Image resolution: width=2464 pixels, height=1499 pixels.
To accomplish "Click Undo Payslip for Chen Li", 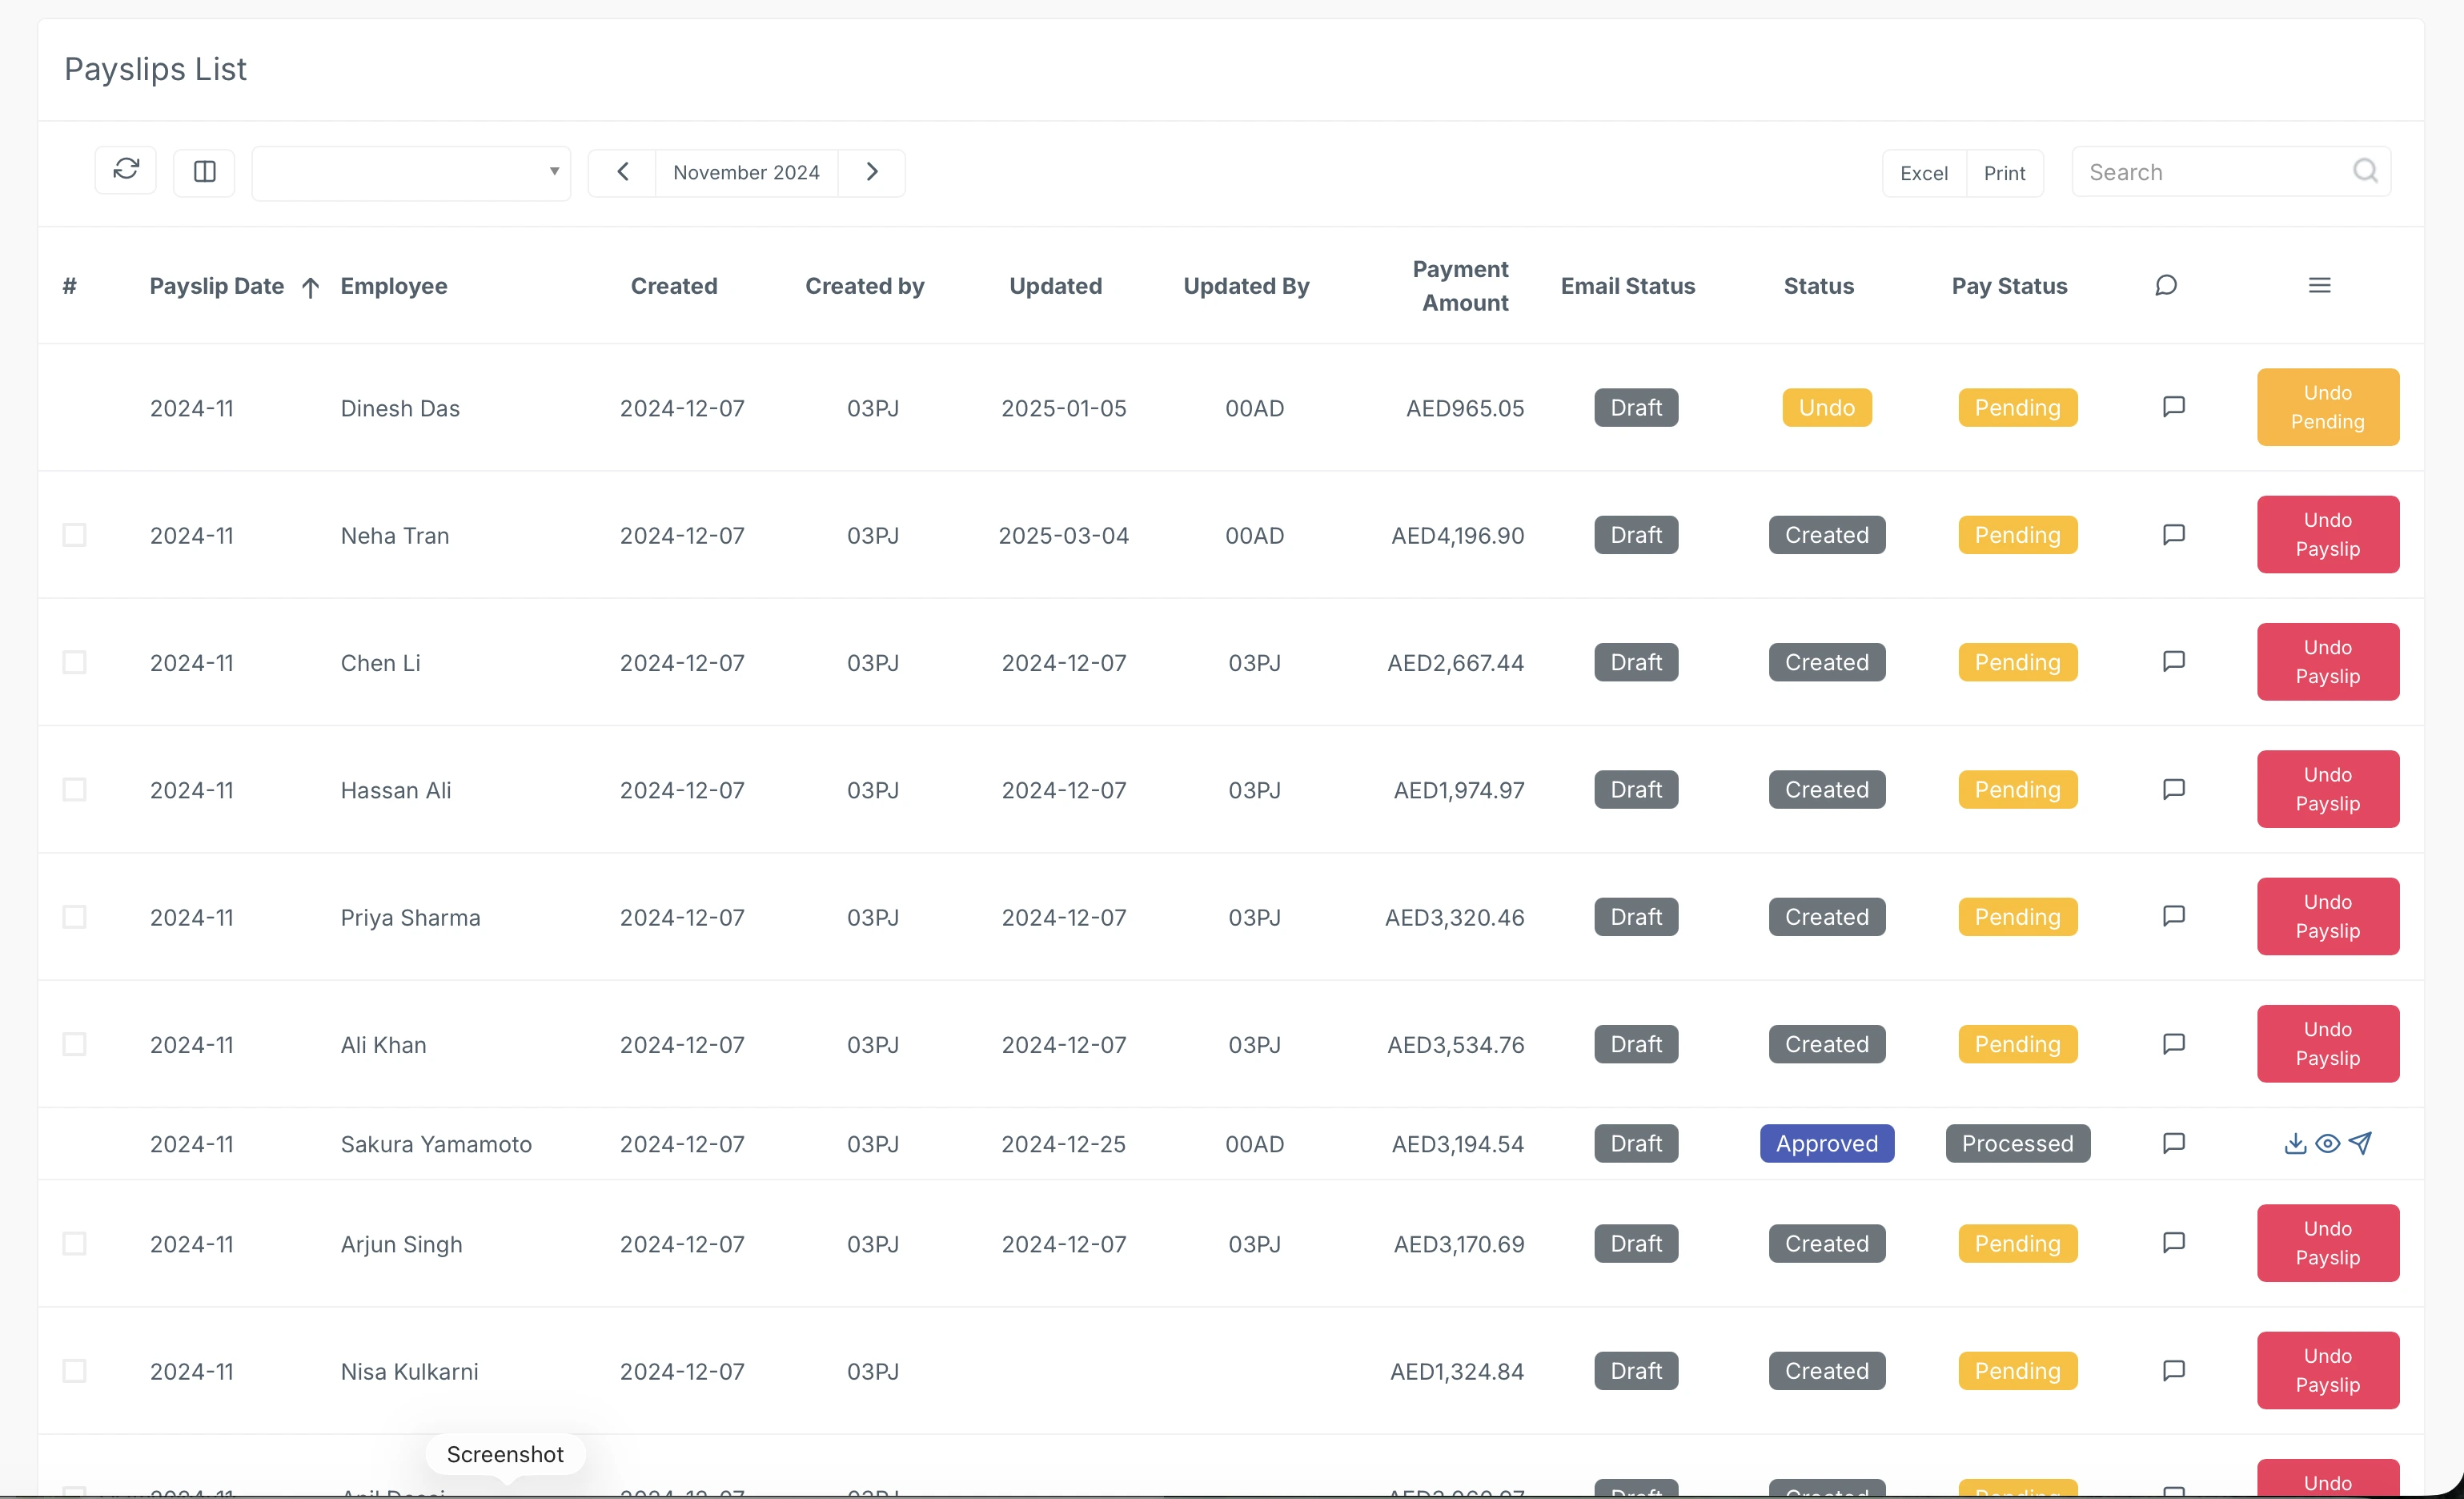I will [x=2328, y=662].
